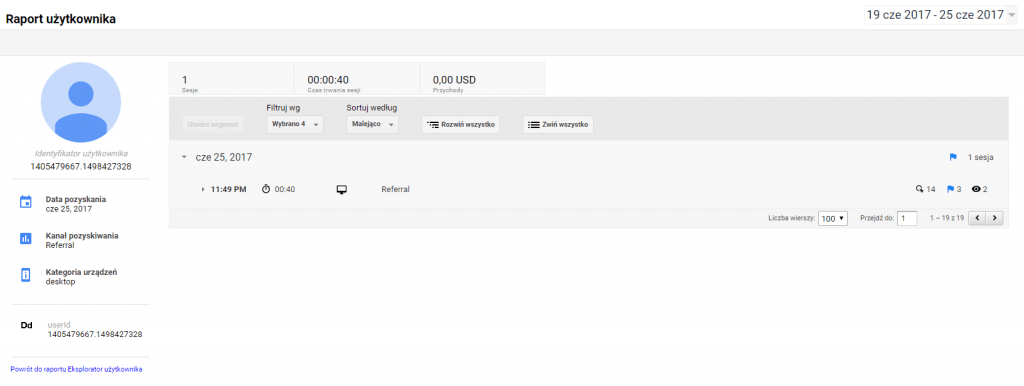Click the calendar icon beside Data pozyskania
Image resolution: width=1024 pixels, height=386 pixels.
click(25, 203)
